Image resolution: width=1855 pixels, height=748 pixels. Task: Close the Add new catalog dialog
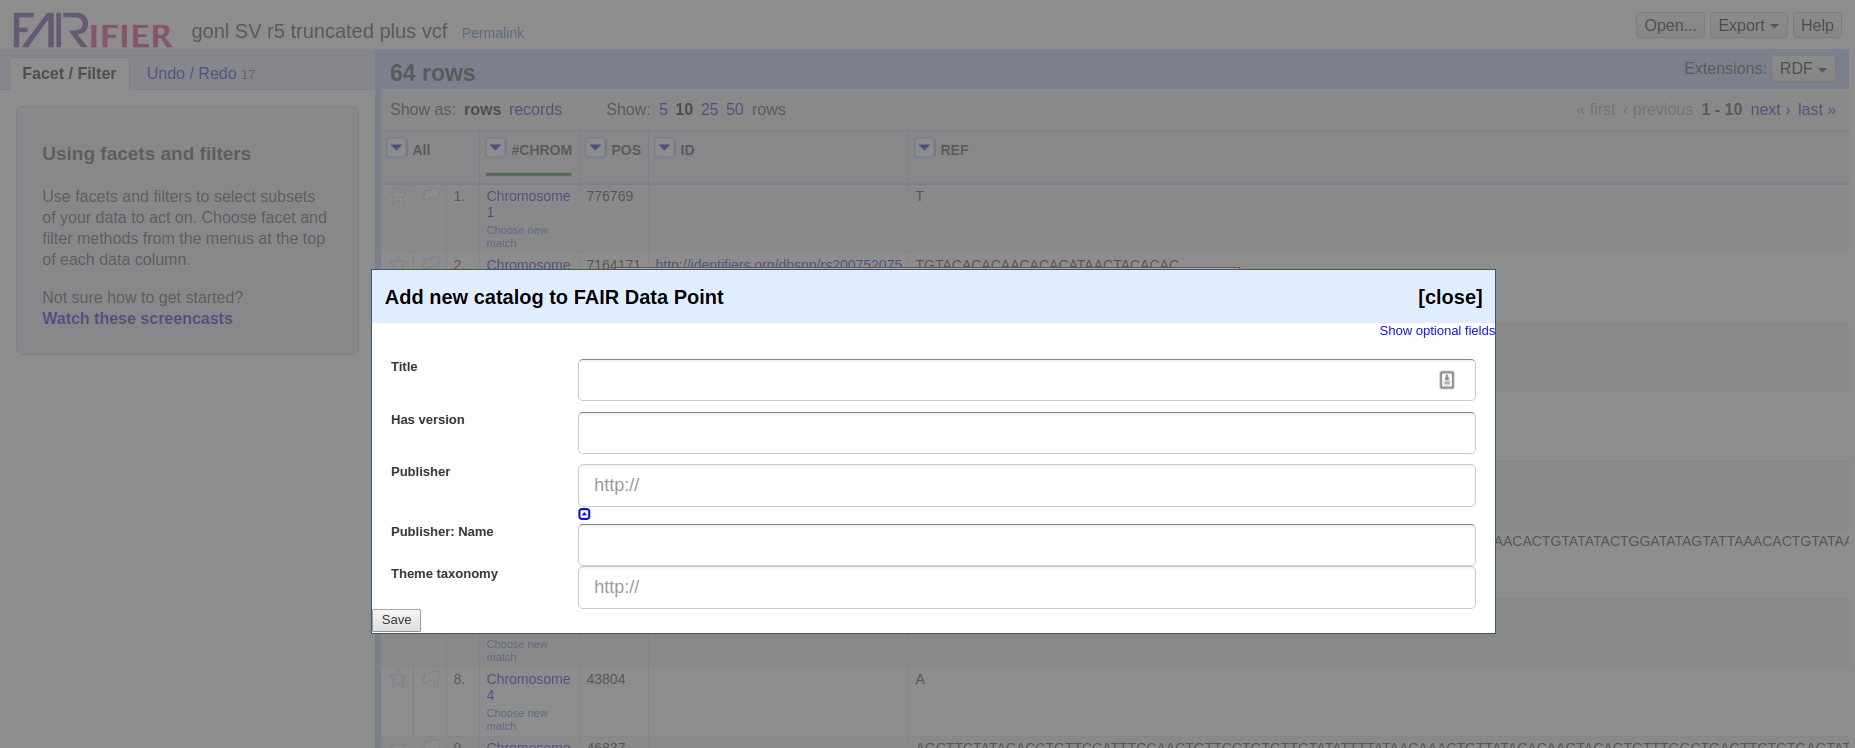click(1449, 297)
